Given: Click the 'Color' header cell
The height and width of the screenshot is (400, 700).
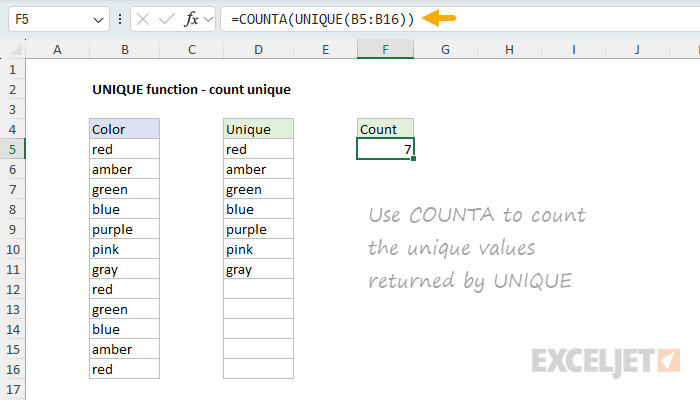Looking at the screenshot, I should point(125,129).
